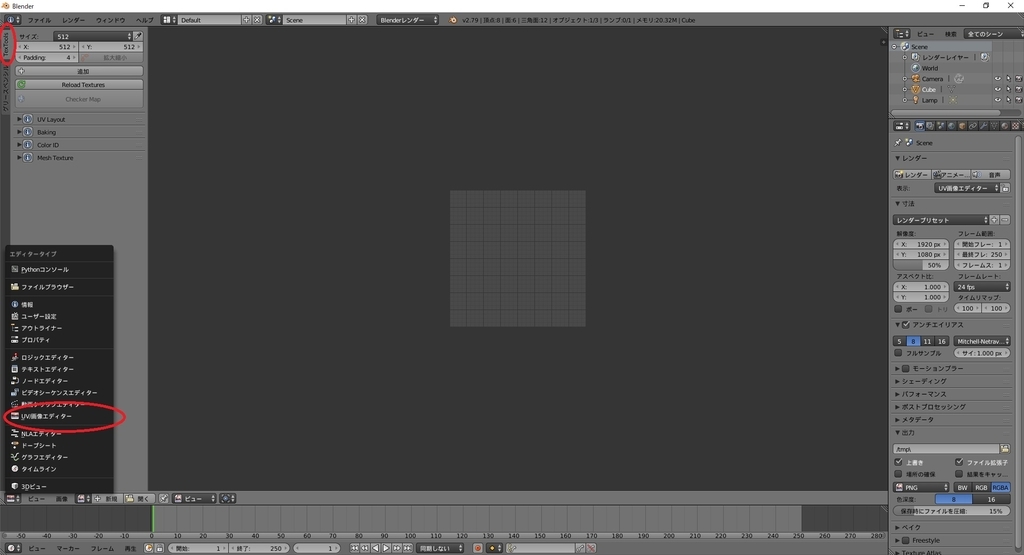Open the Constraints properties tab (chain icon)
Image resolution: width=1024 pixels, height=555 pixels.
tap(972, 126)
